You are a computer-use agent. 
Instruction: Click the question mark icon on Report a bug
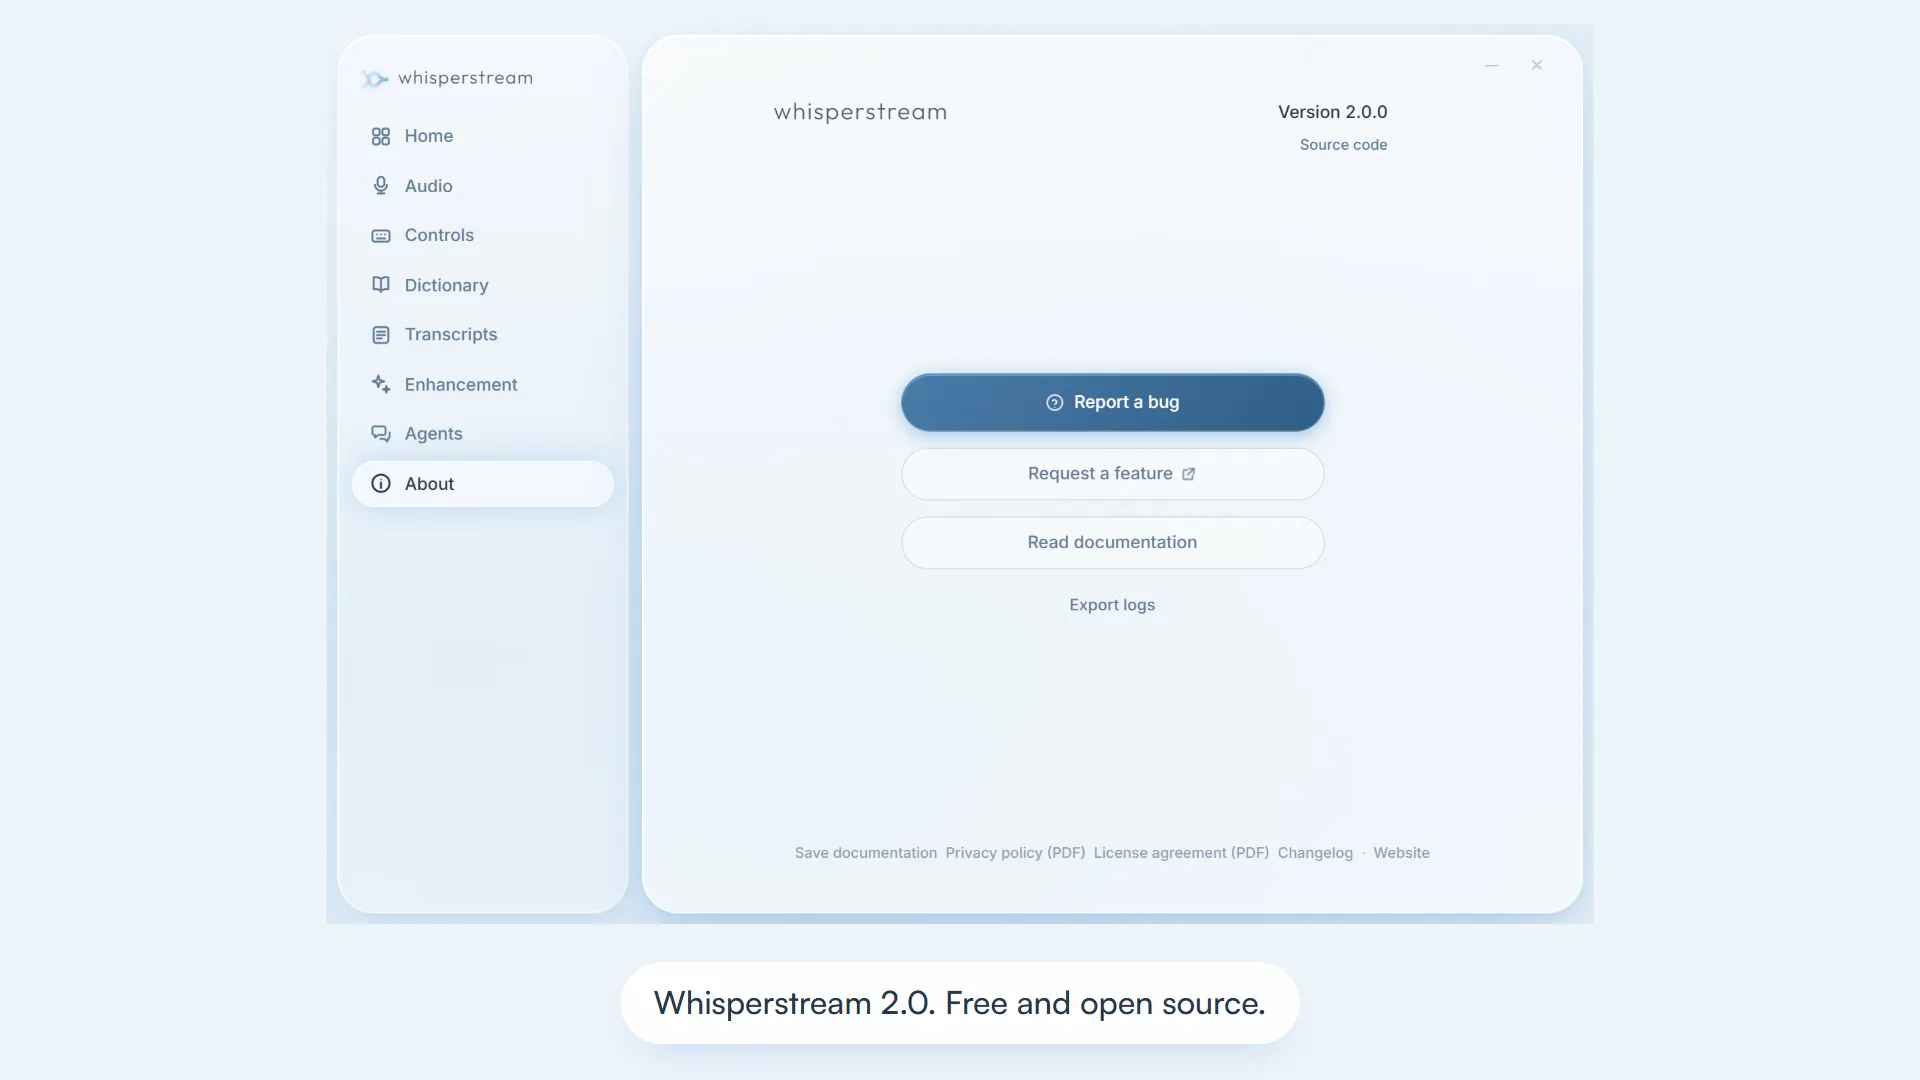[1054, 402]
